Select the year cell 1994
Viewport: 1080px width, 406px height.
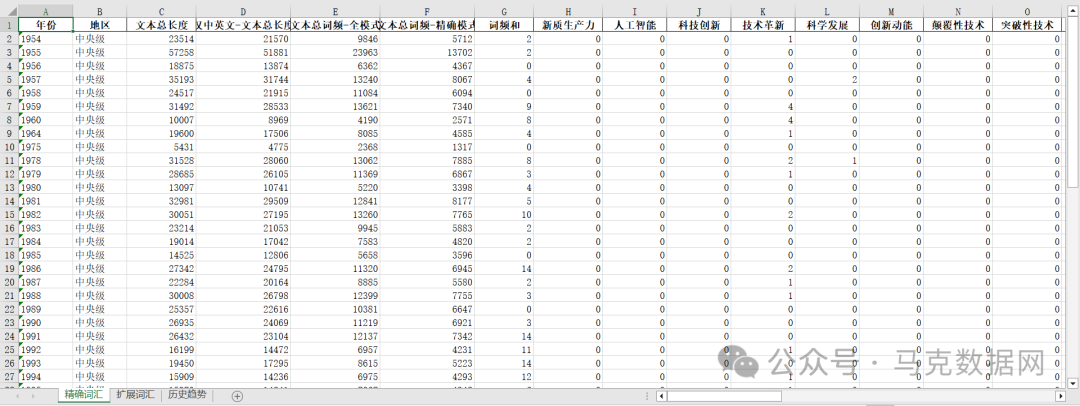click(45, 376)
